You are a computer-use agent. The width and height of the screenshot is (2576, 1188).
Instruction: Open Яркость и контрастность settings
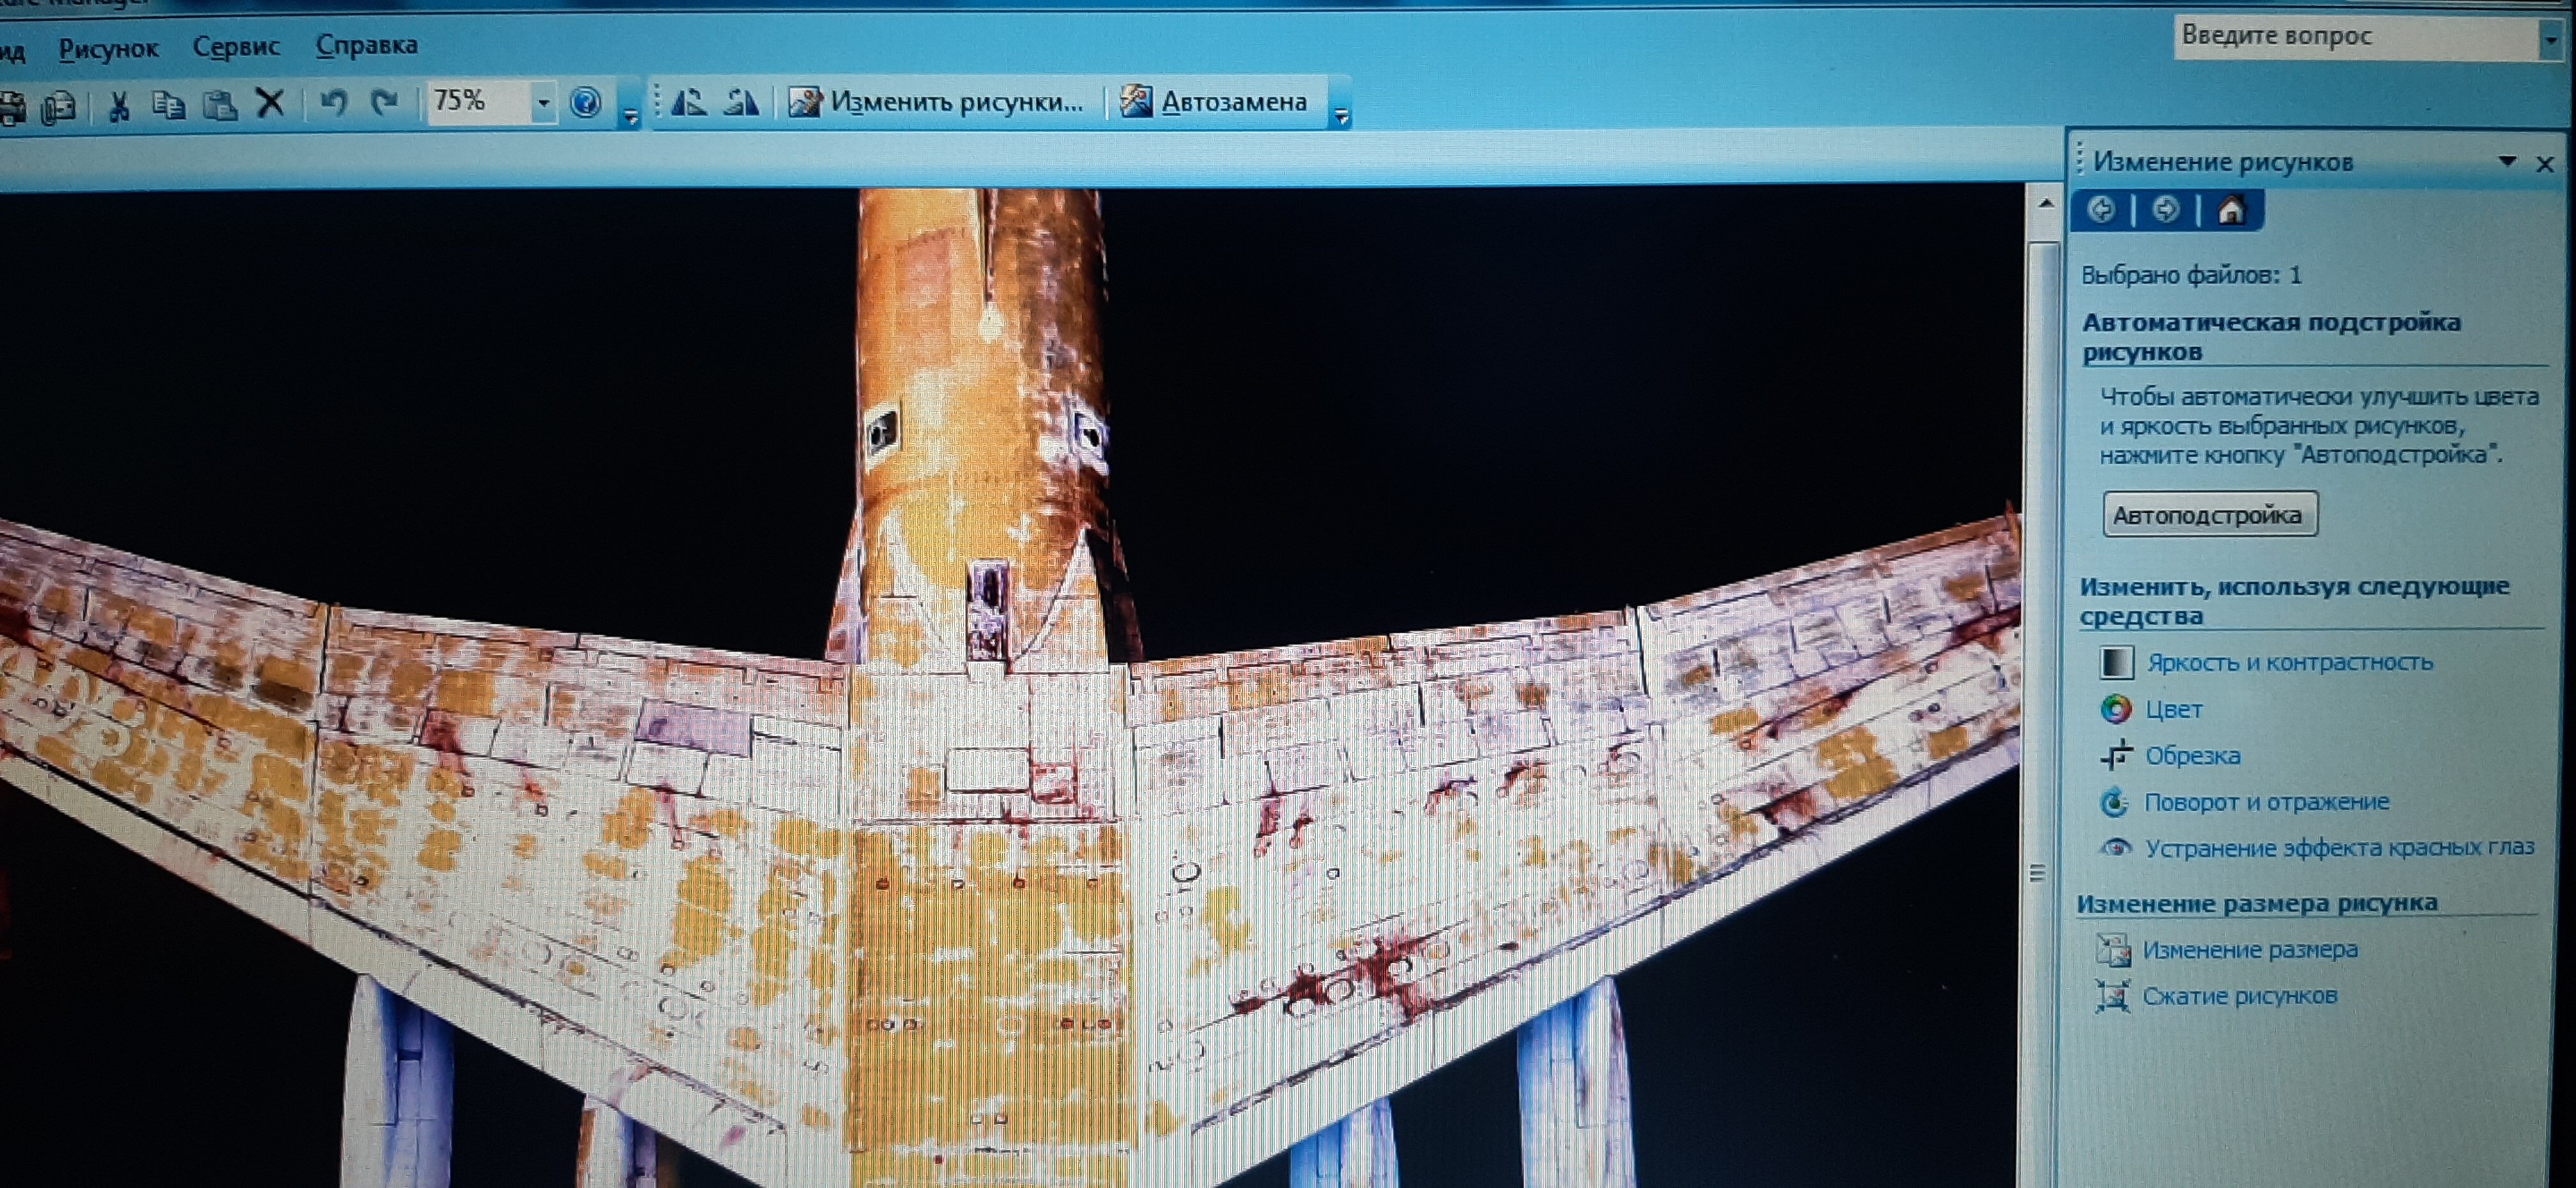pyautogui.click(x=2289, y=662)
